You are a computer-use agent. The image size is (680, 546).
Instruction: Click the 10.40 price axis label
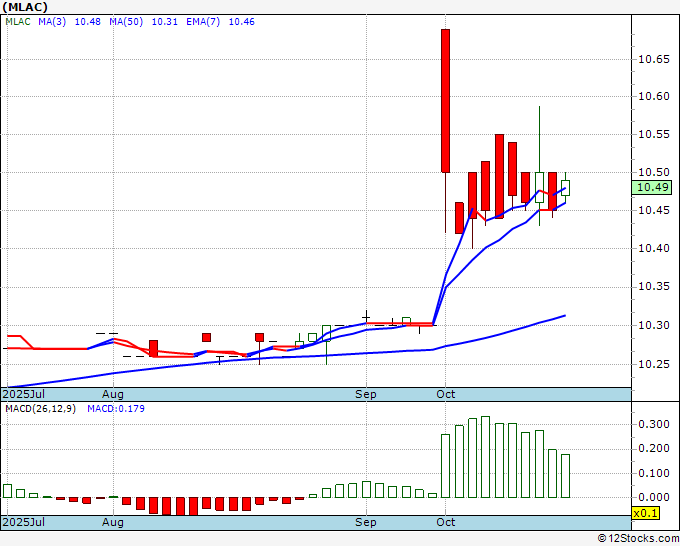pos(654,248)
